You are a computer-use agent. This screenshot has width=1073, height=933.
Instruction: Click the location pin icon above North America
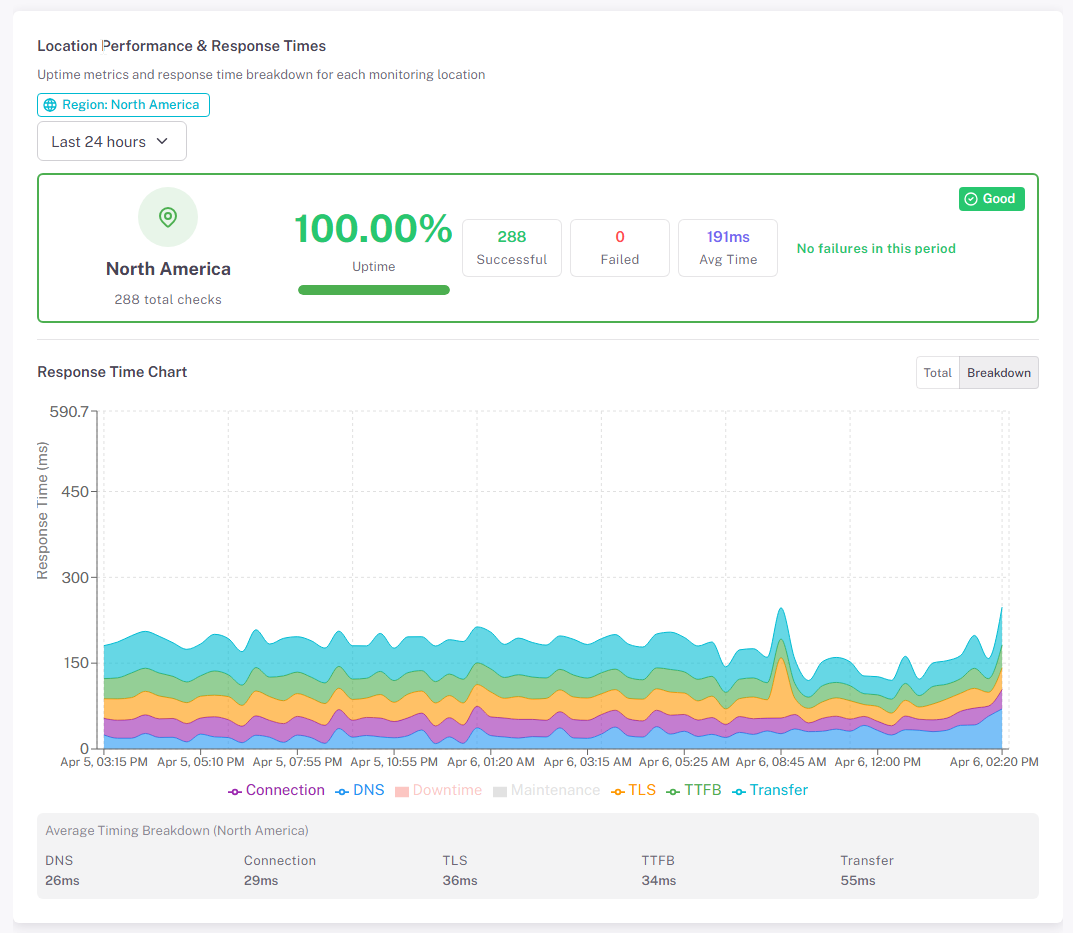click(168, 217)
